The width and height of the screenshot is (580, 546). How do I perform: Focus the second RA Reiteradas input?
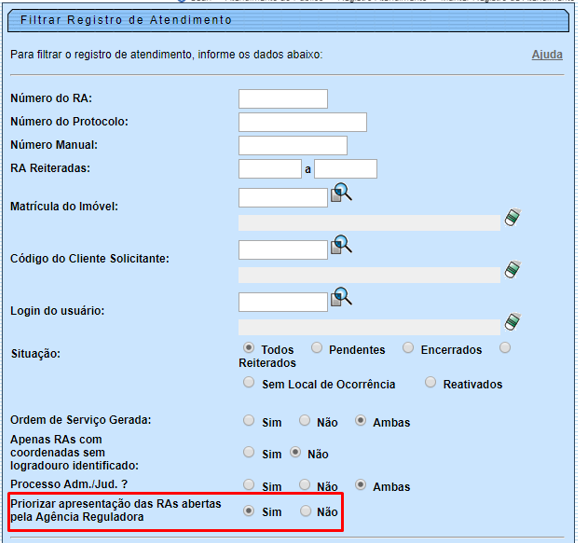[x=346, y=169]
